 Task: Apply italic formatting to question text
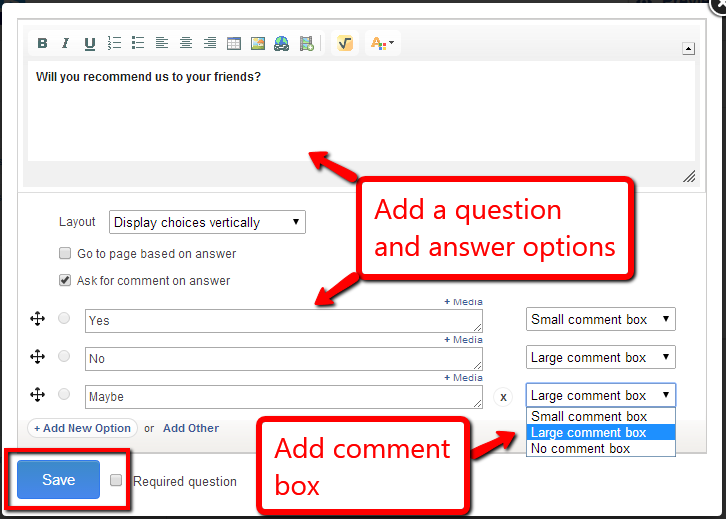point(66,43)
